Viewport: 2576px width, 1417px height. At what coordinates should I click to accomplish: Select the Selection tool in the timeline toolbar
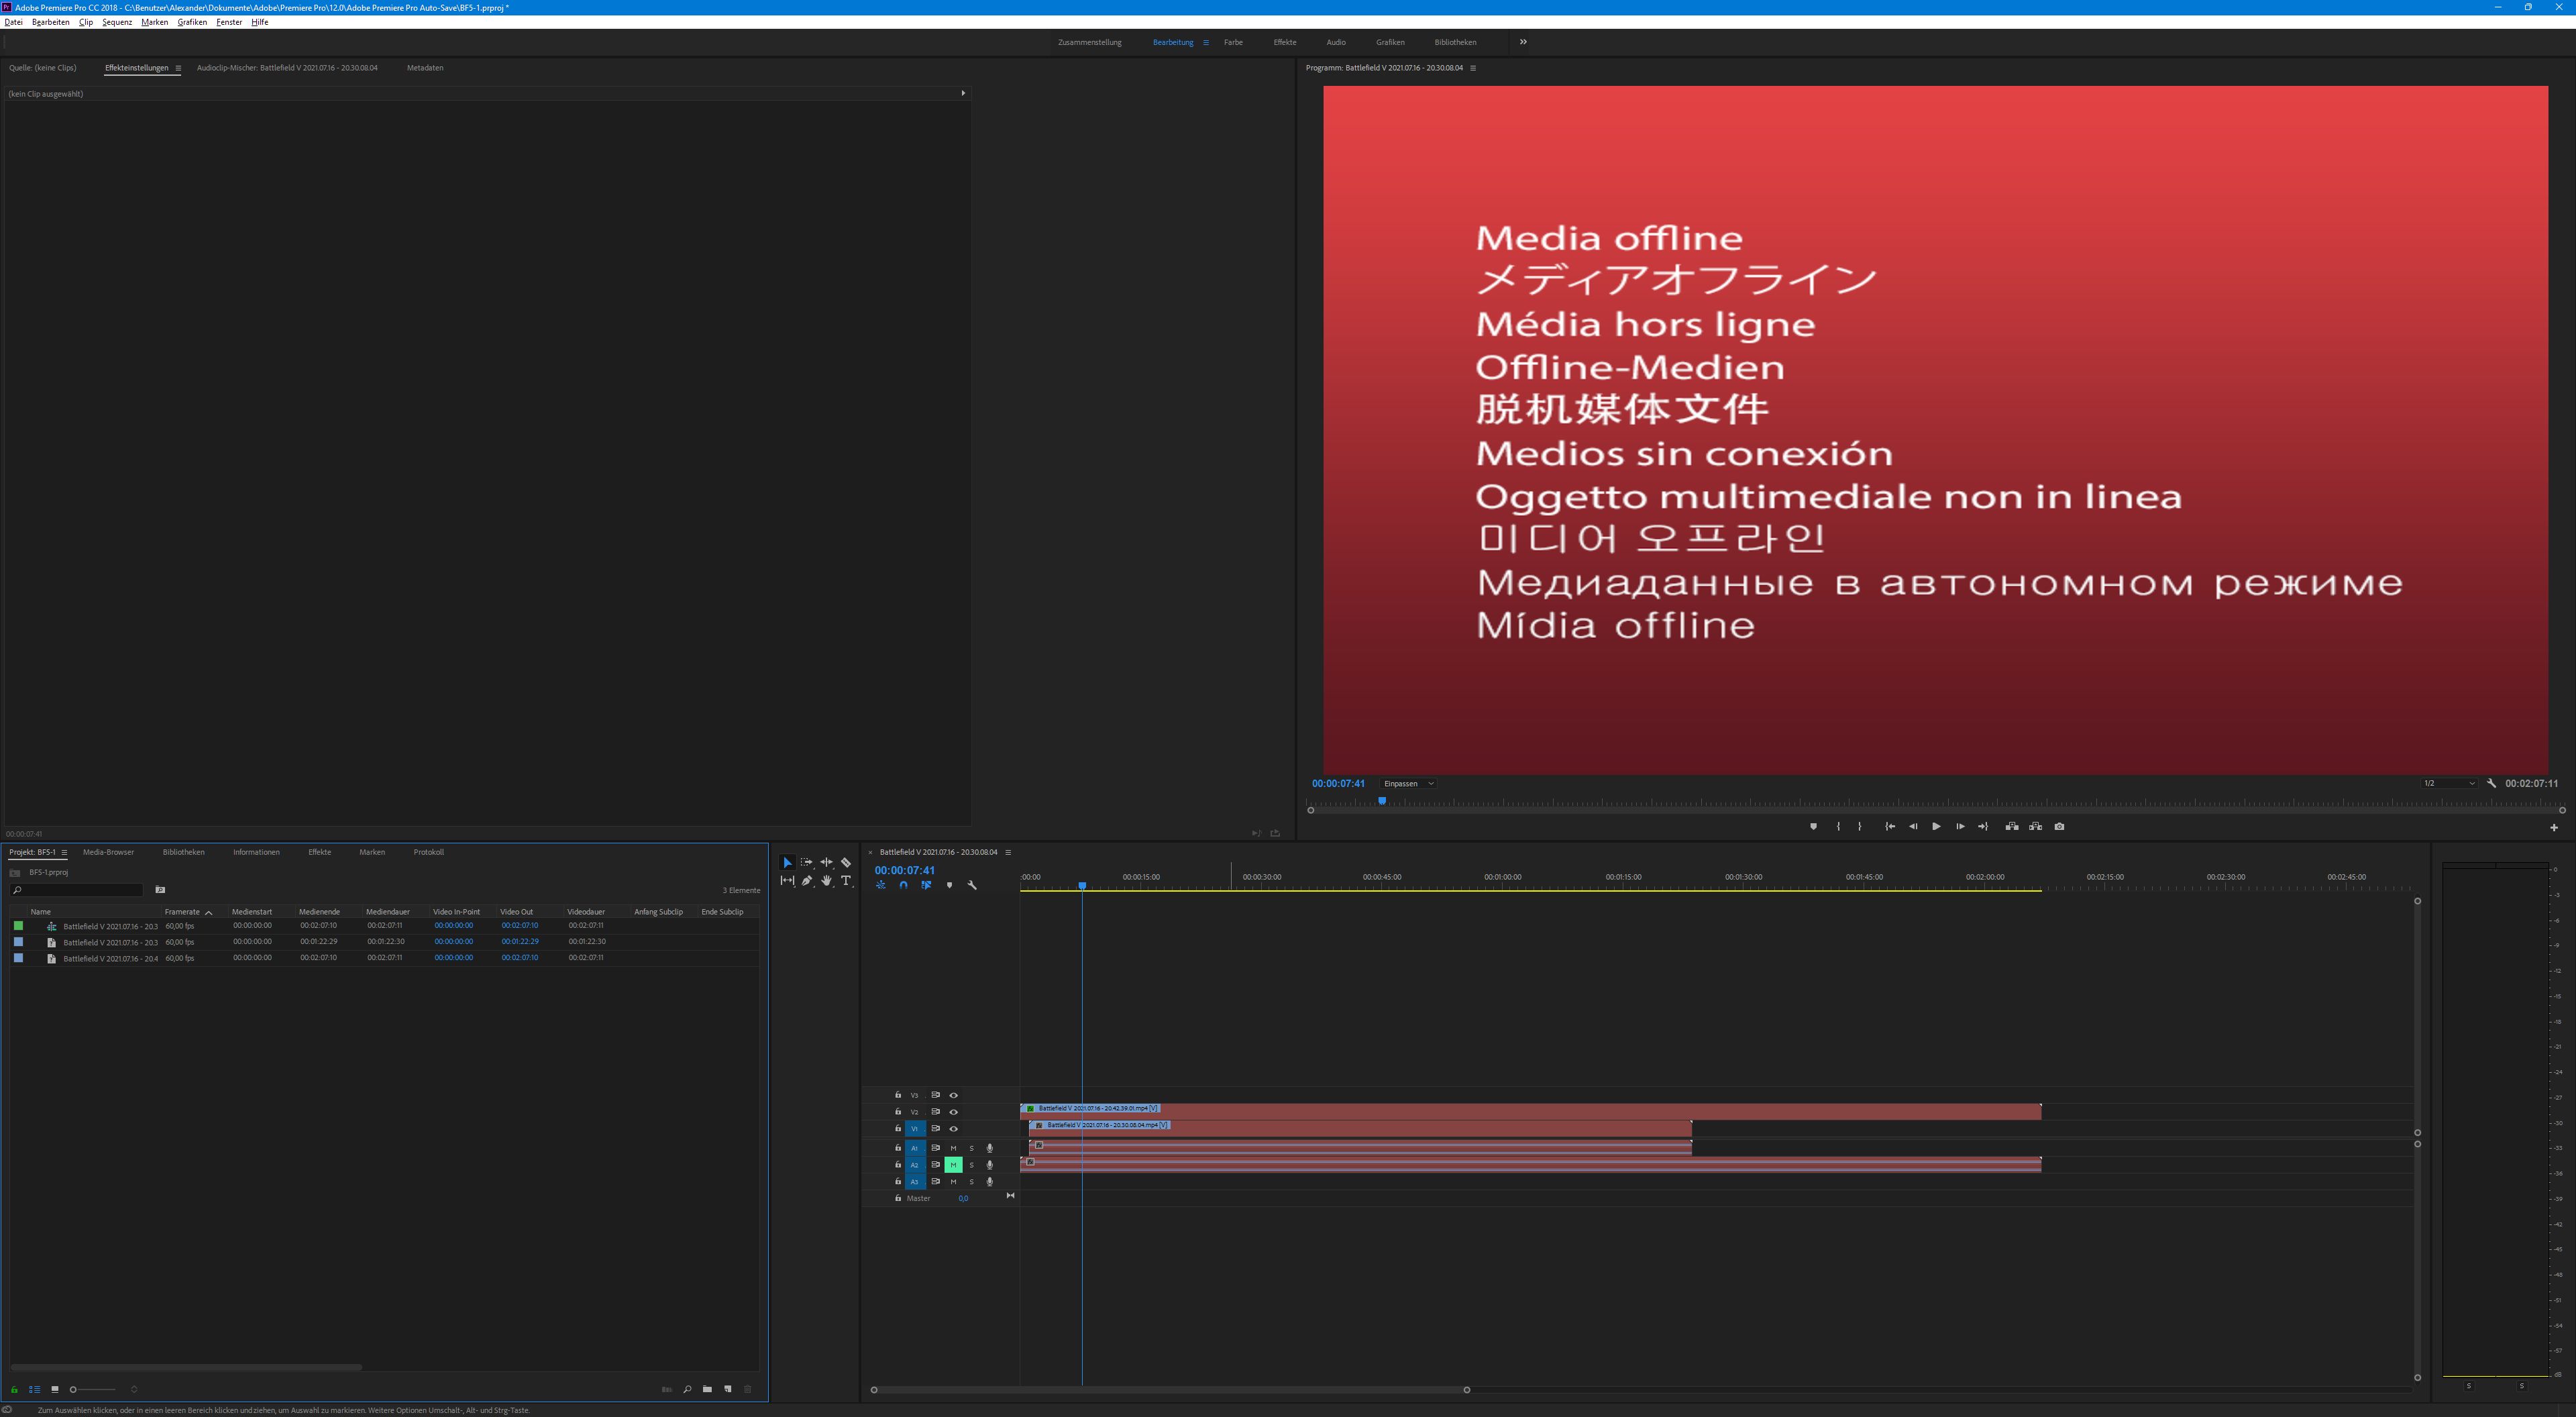[x=788, y=862]
